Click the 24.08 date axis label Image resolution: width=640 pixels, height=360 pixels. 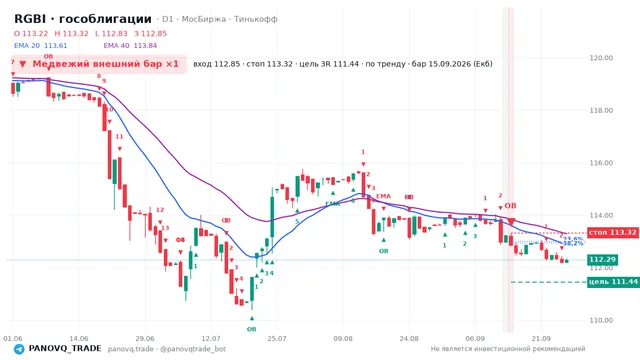coord(409,338)
